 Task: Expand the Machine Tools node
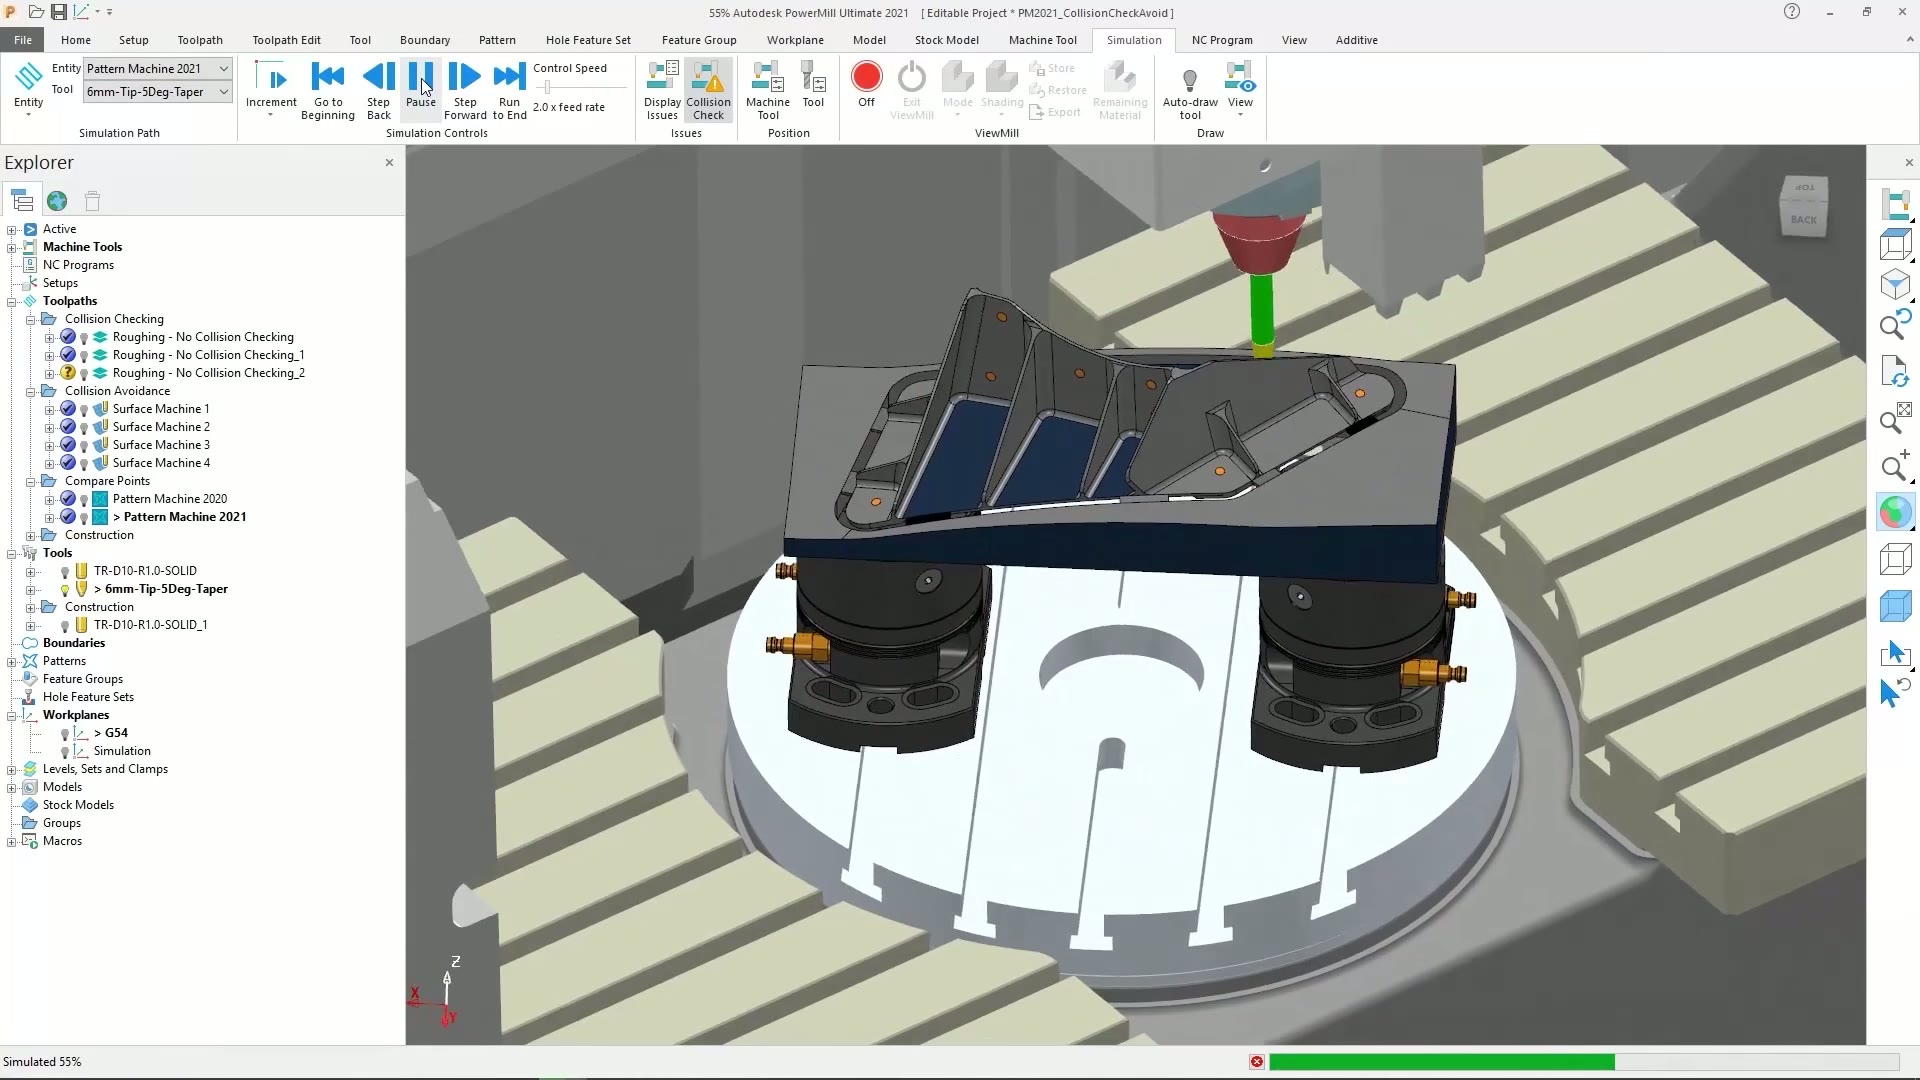click(12, 247)
